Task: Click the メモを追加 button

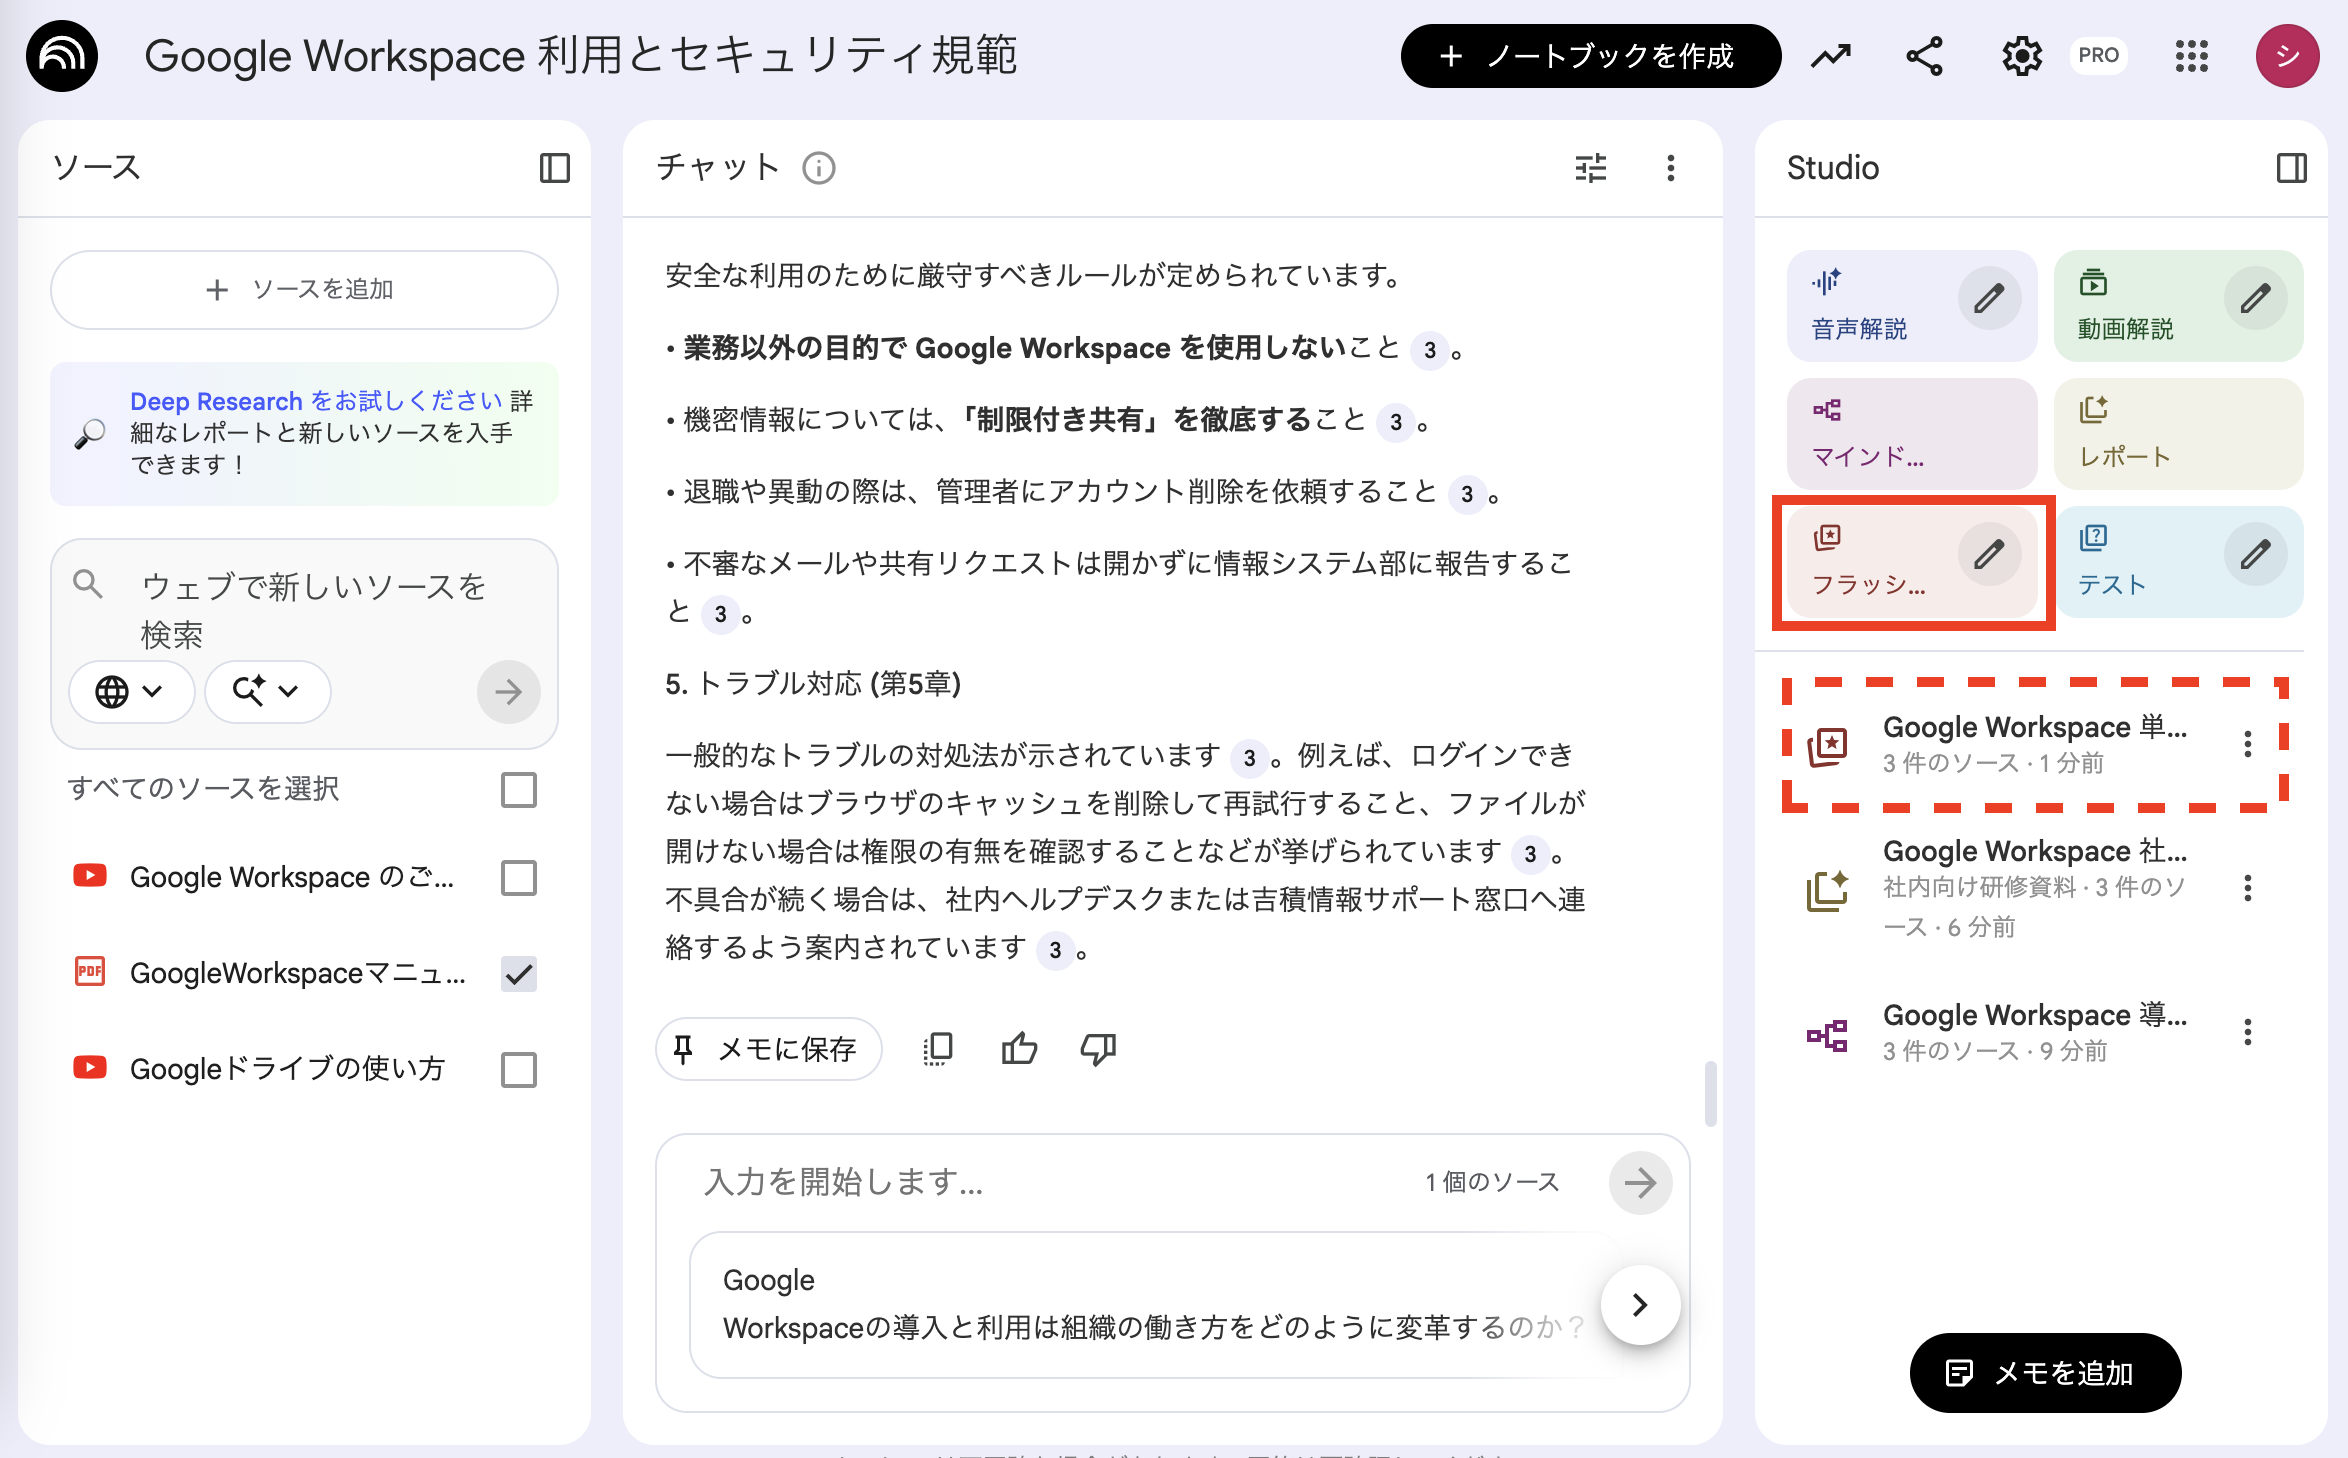Action: click(2045, 1372)
